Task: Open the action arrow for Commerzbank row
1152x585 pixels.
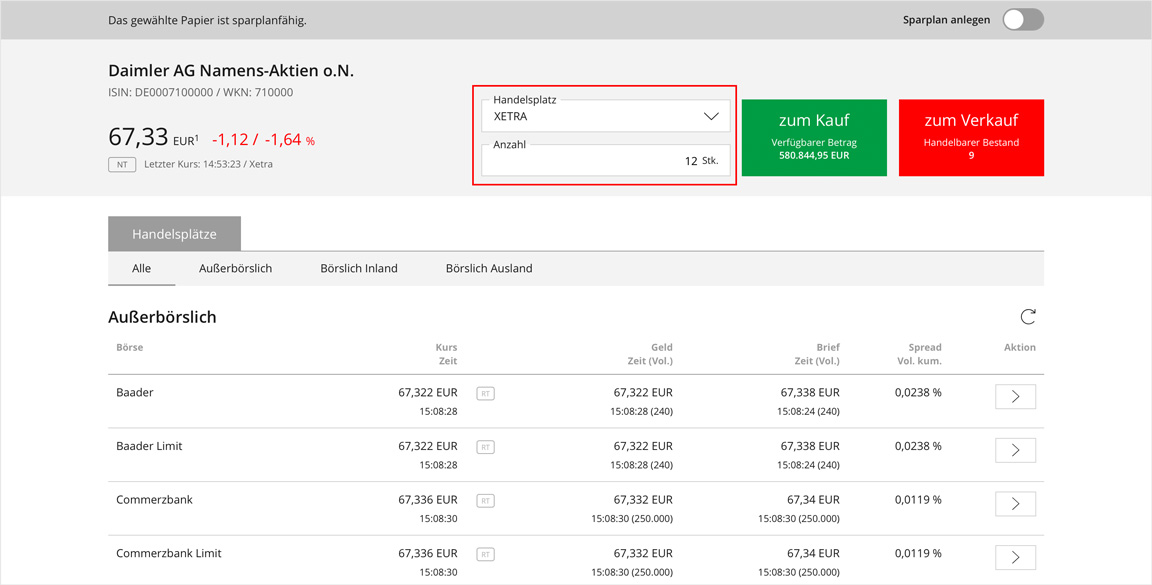Action: [1015, 503]
